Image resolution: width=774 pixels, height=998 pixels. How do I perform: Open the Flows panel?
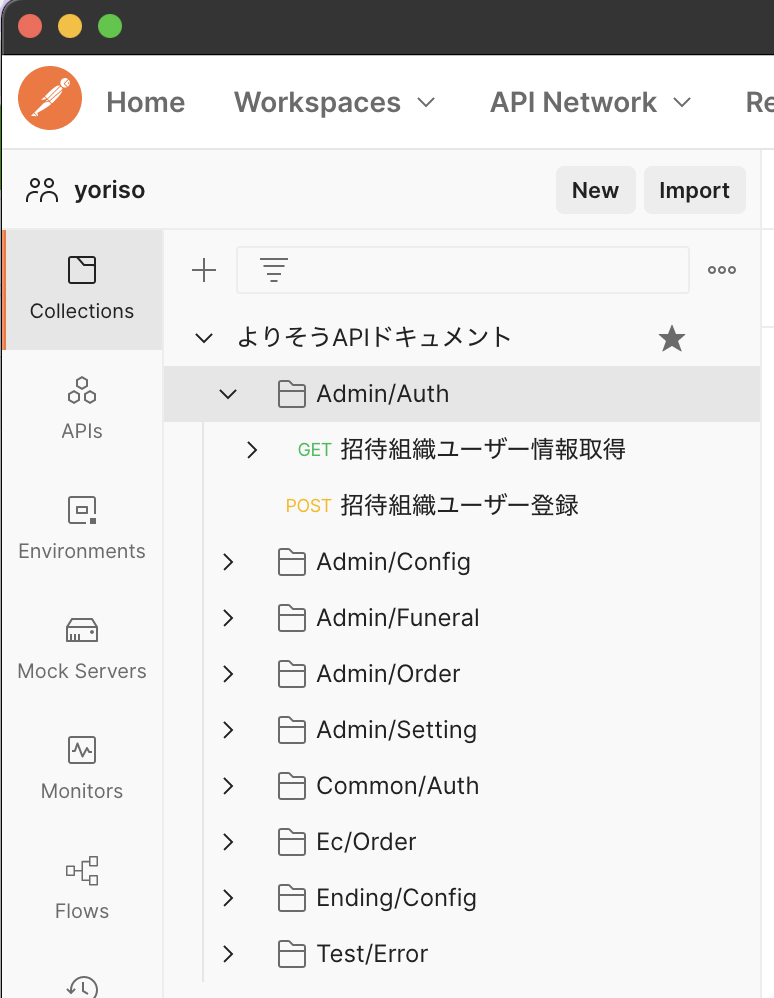click(x=81, y=888)
